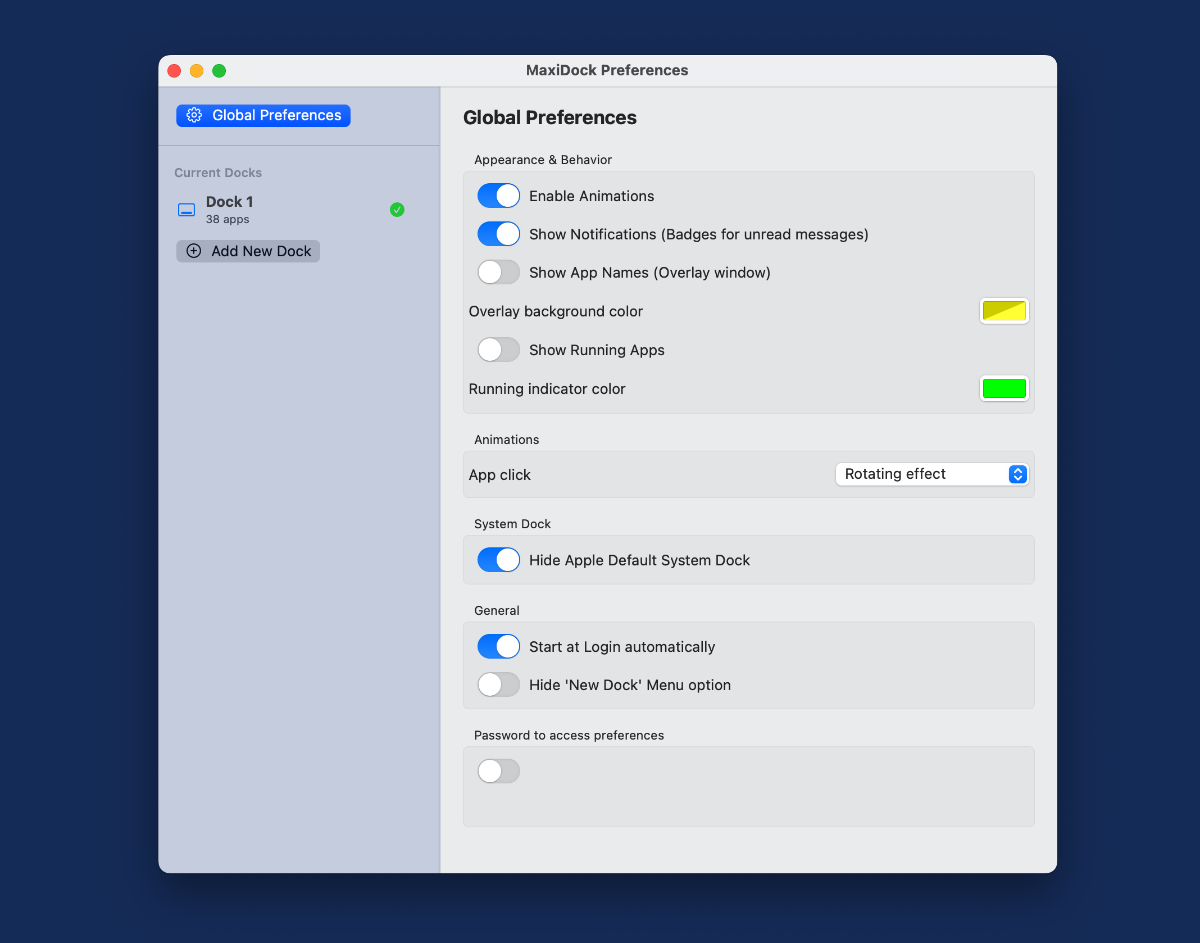Enable Hide 'New Dock' Menu option
Image resolution: width=1200 pixels, height=943 pixels.
click(x=499, y=685)
